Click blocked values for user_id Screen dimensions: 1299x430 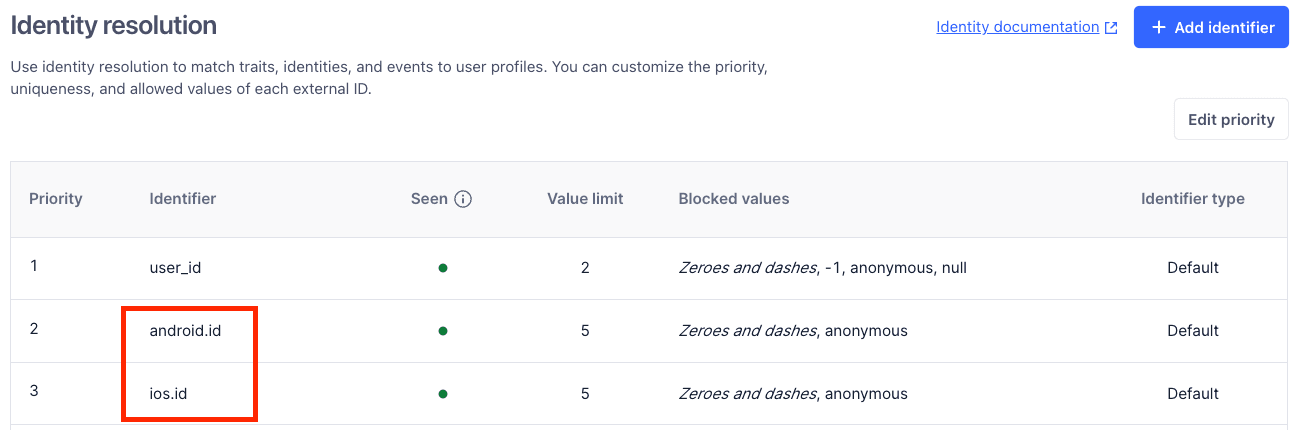822,268
